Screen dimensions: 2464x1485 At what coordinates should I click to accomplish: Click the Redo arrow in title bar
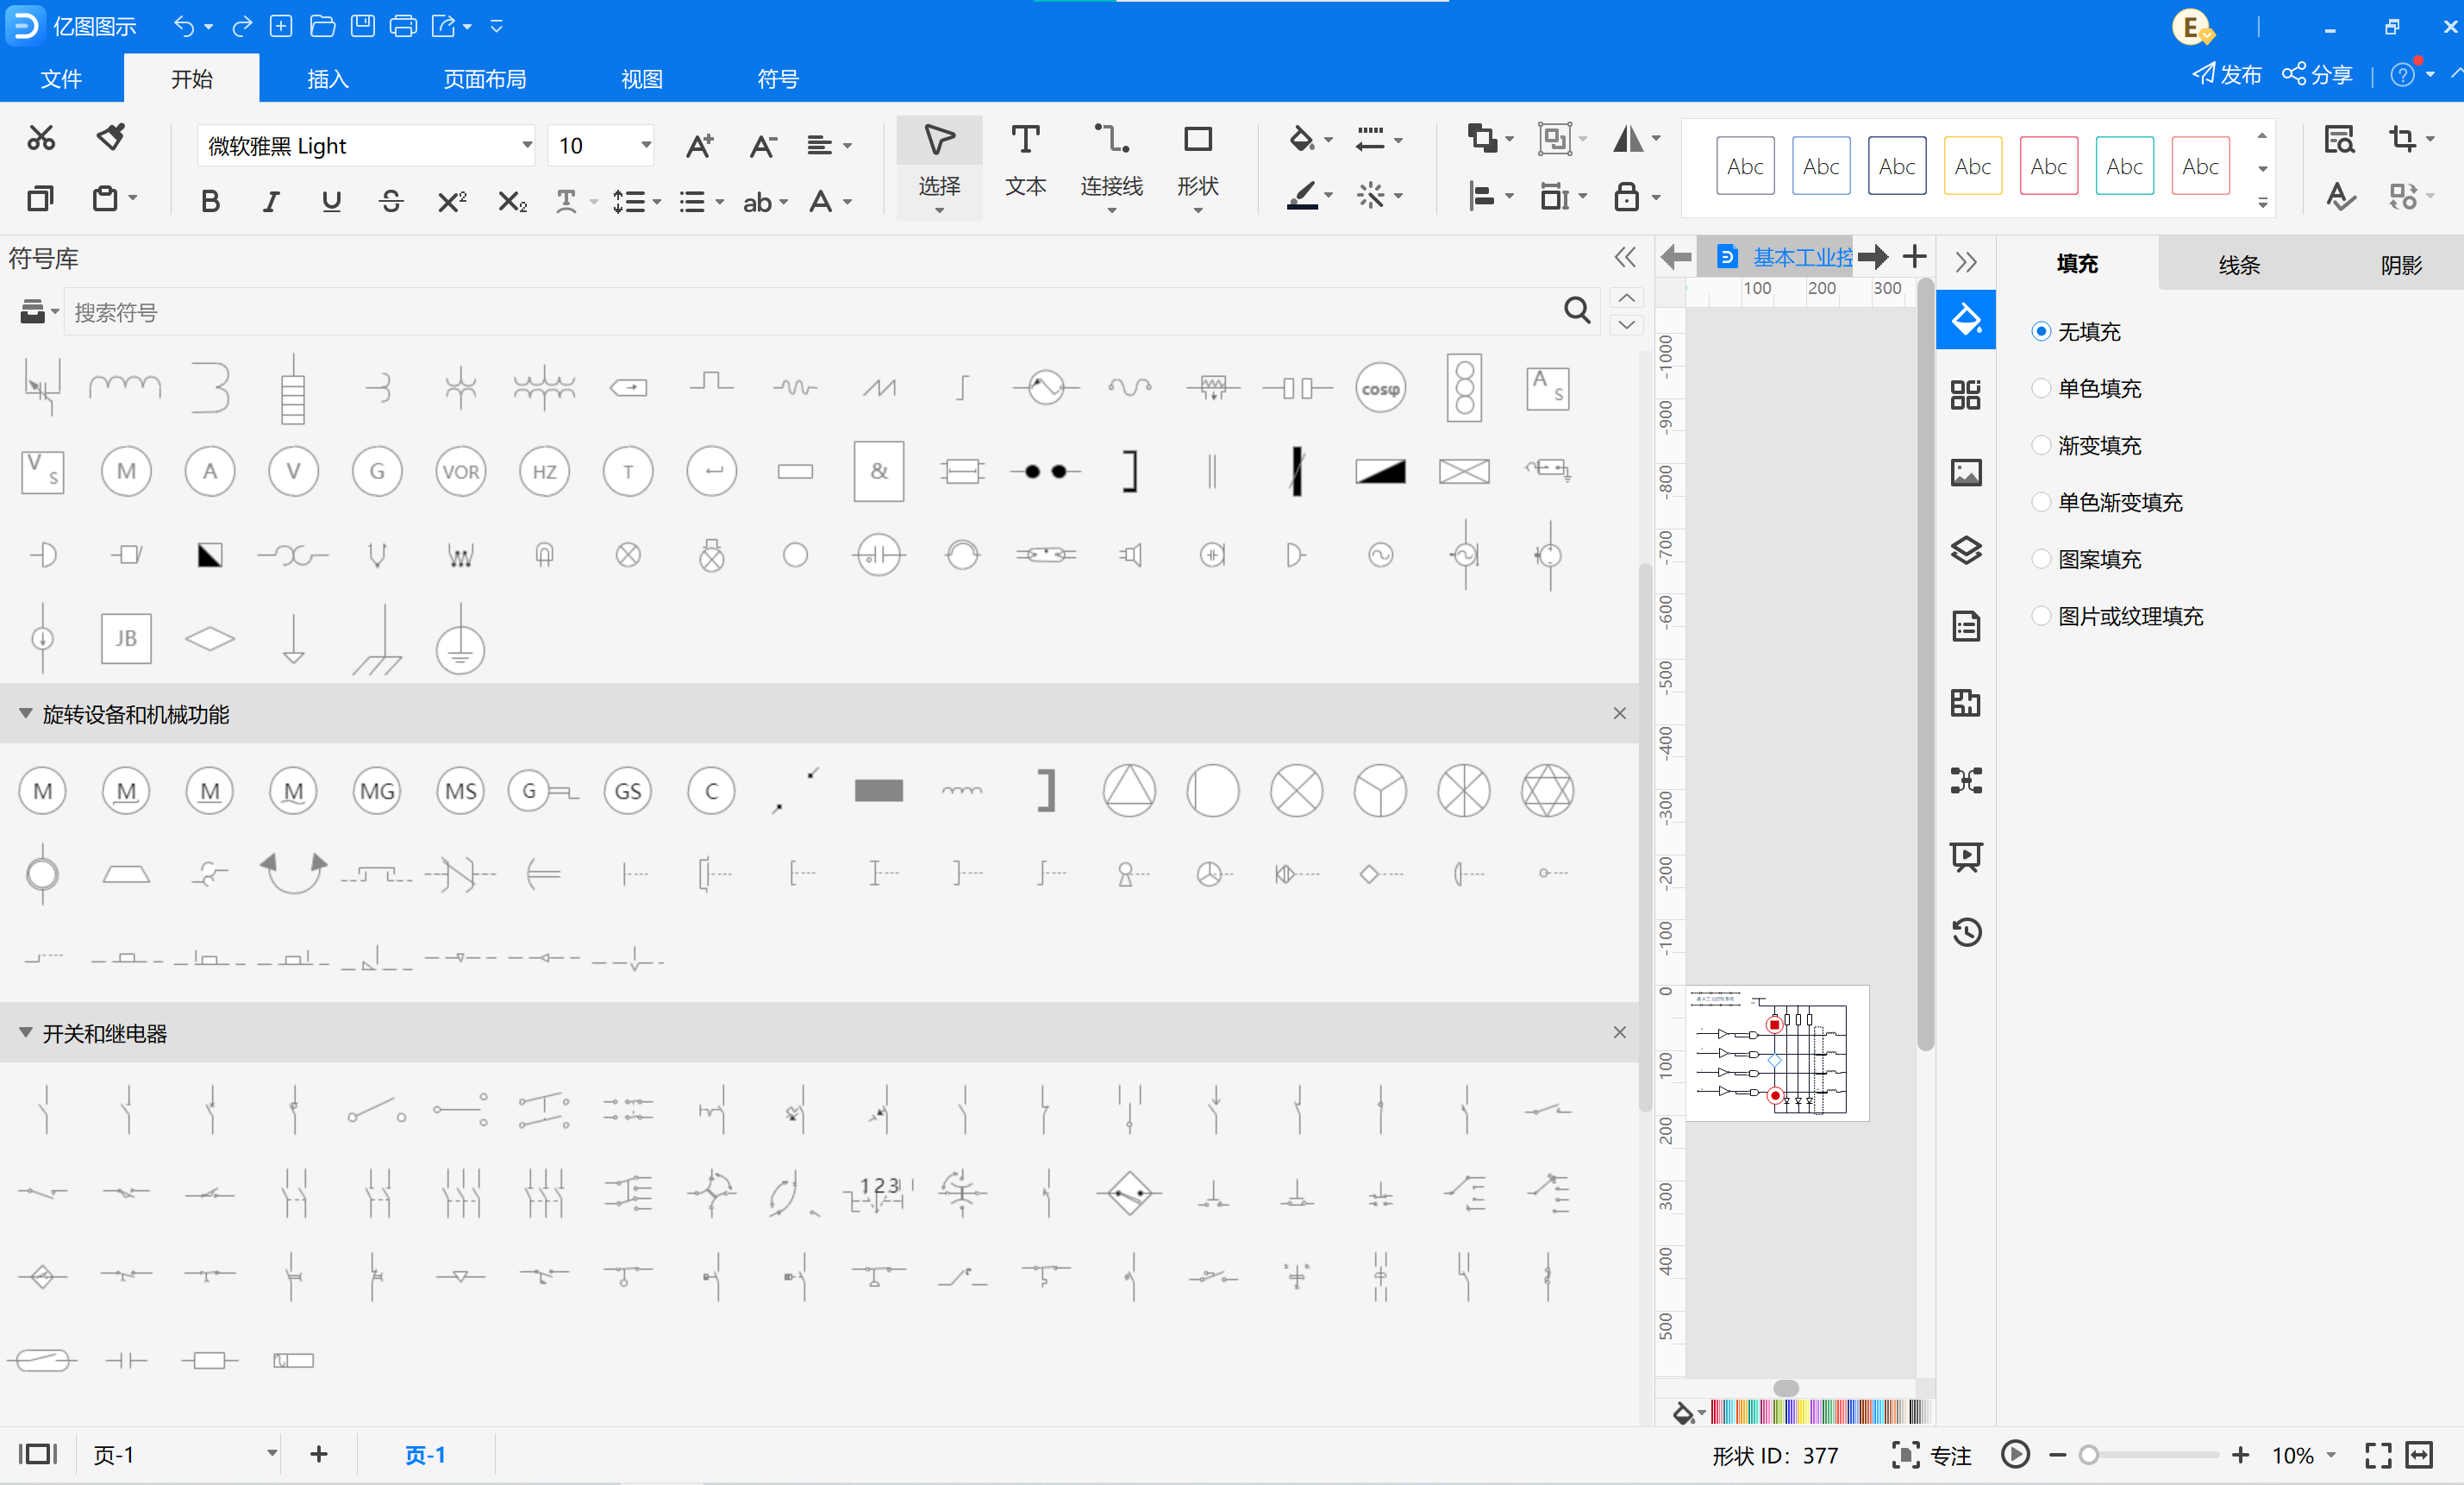coord(241,26)
